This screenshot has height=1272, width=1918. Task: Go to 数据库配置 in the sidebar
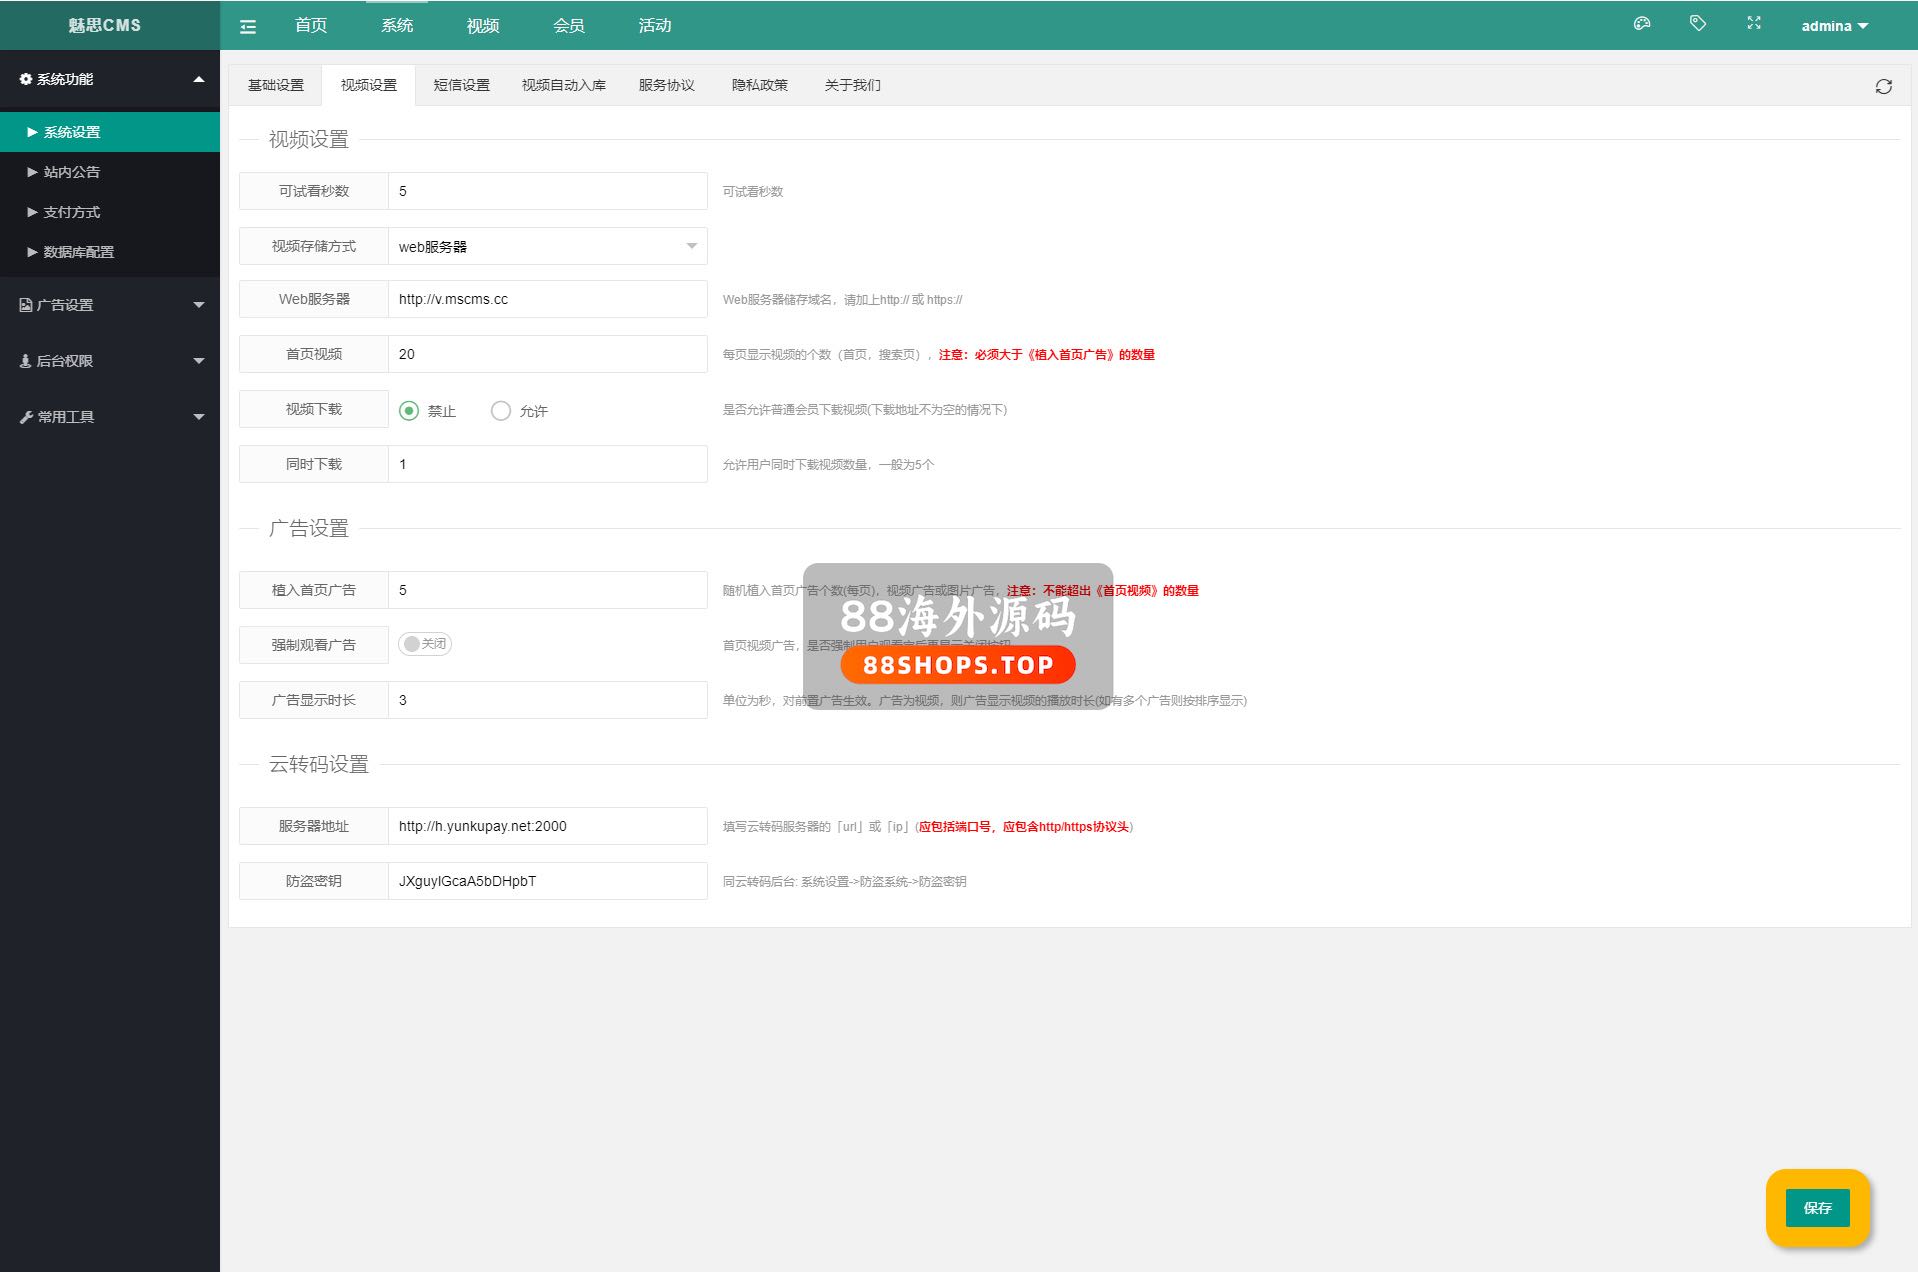pyautogui.click(x=78, y=252)
